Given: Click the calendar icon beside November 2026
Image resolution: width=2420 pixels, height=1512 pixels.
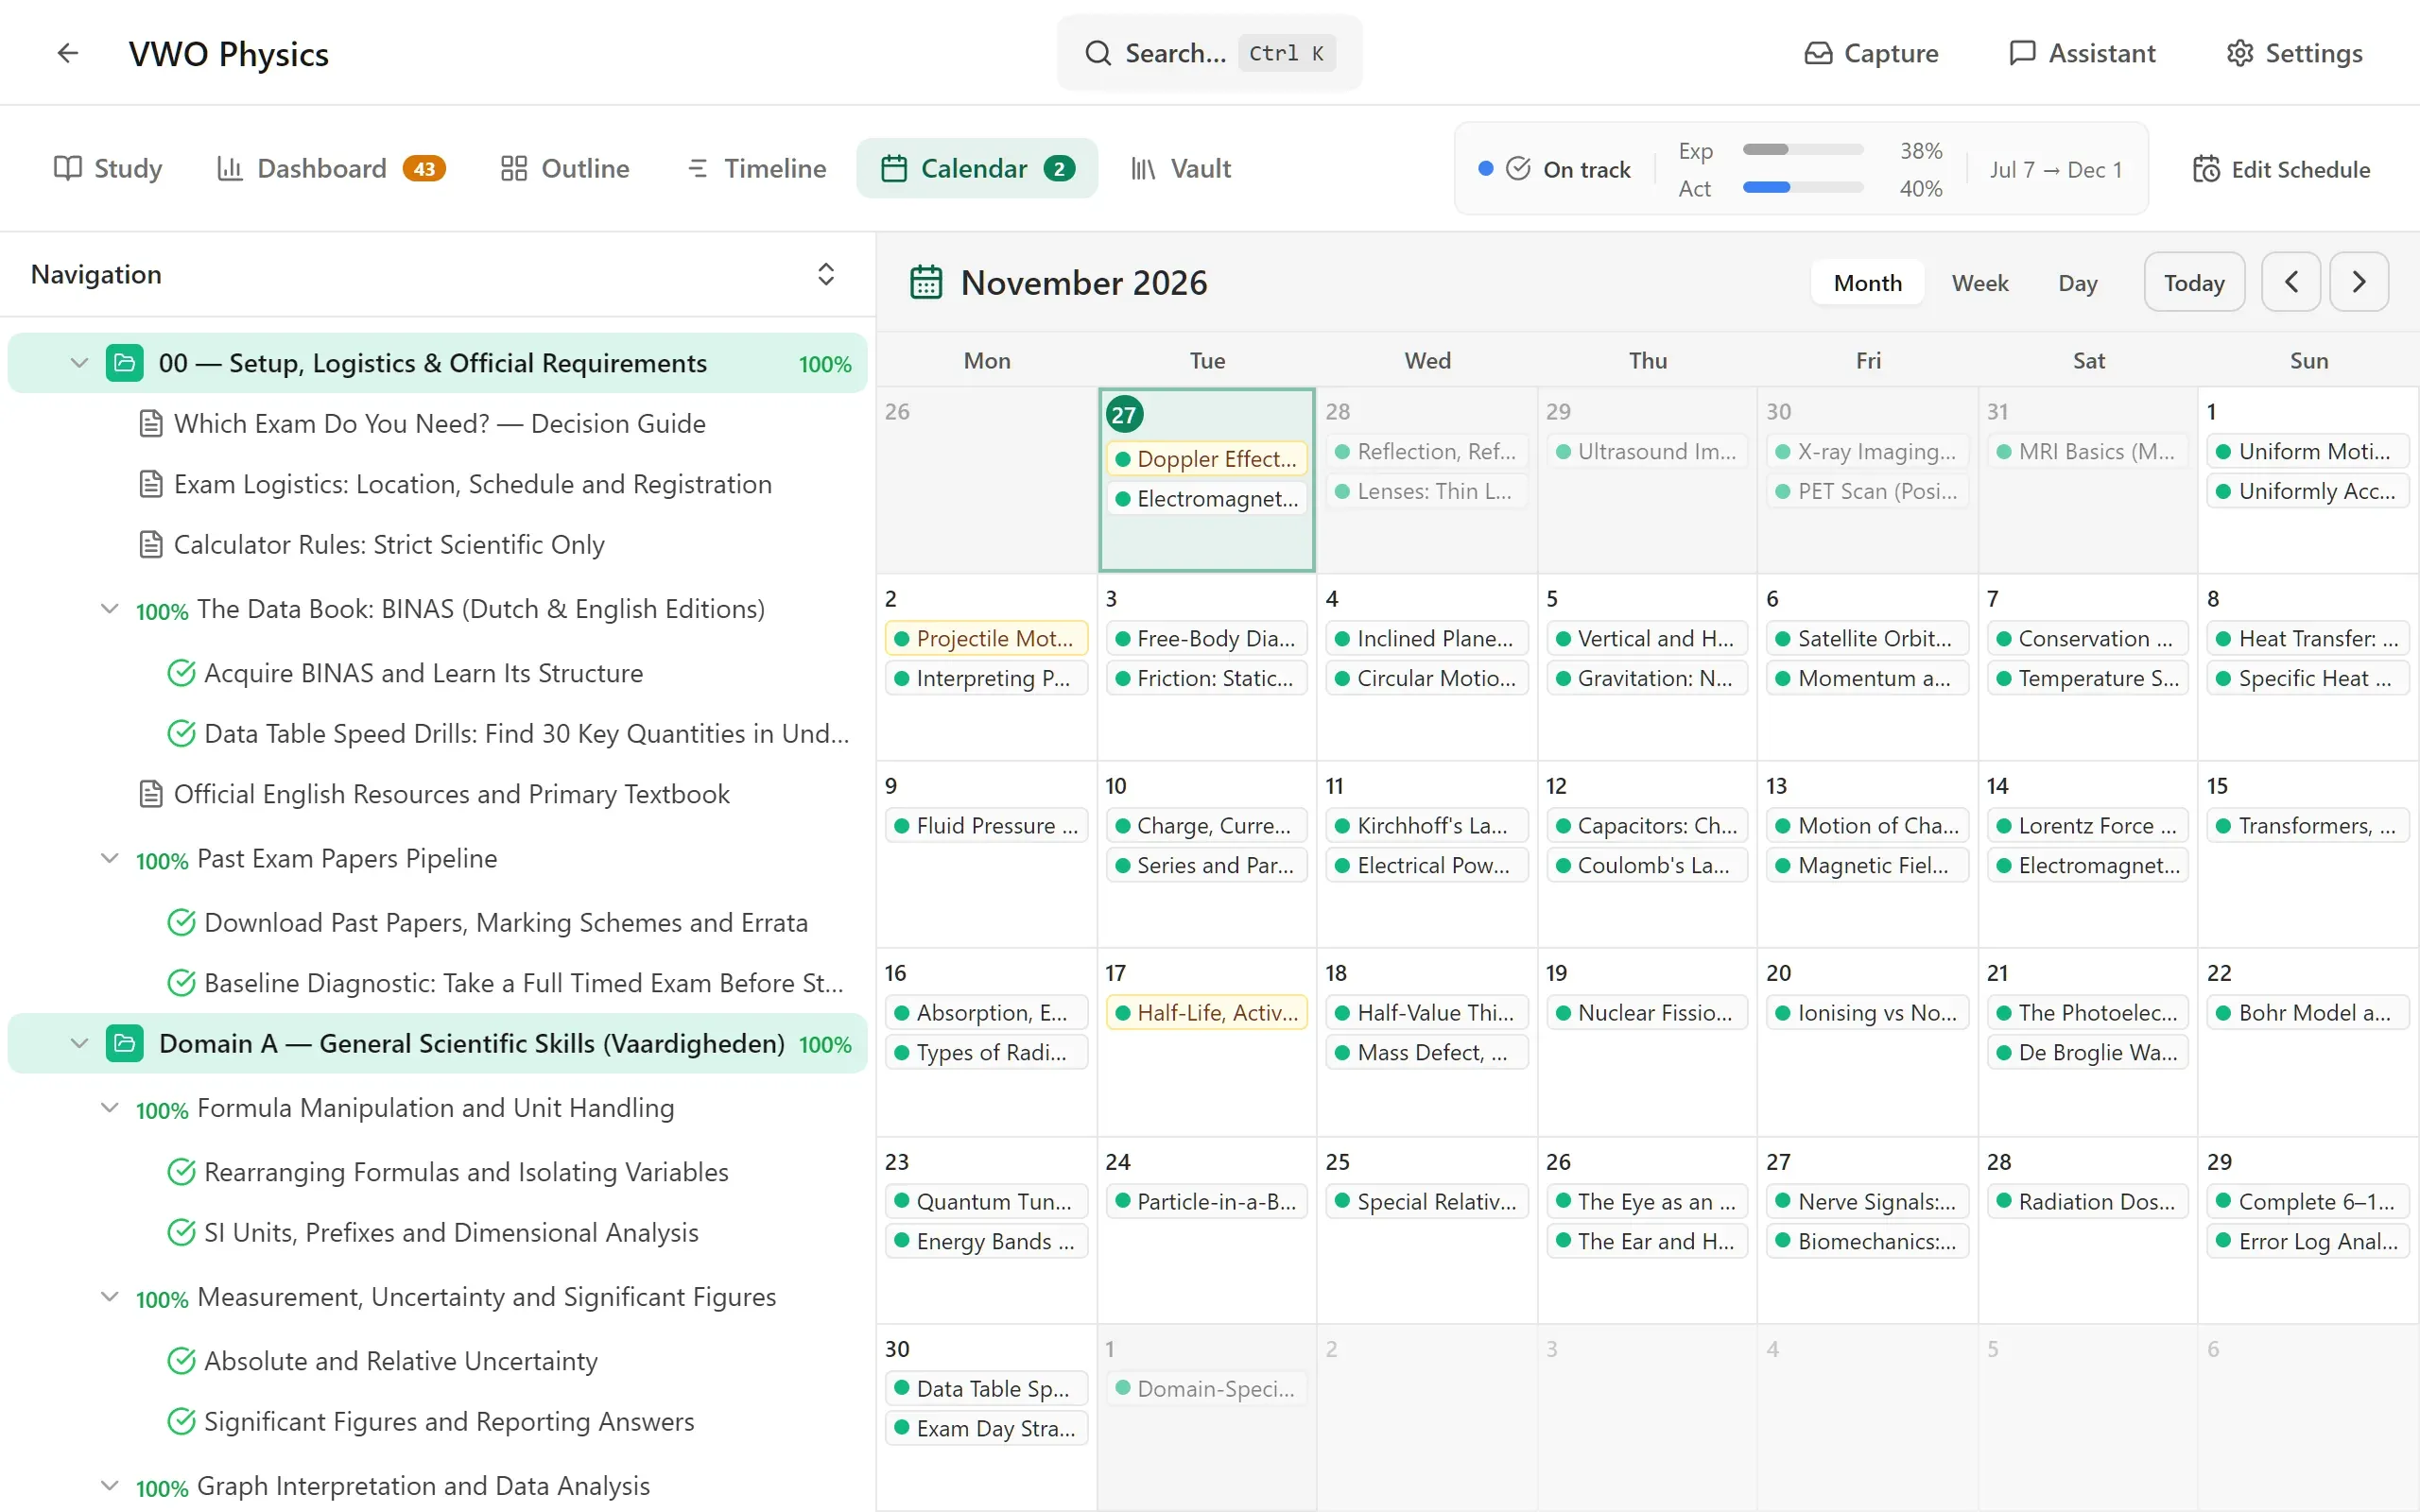Looking at the screenshot, I should (x=926, y=283).
